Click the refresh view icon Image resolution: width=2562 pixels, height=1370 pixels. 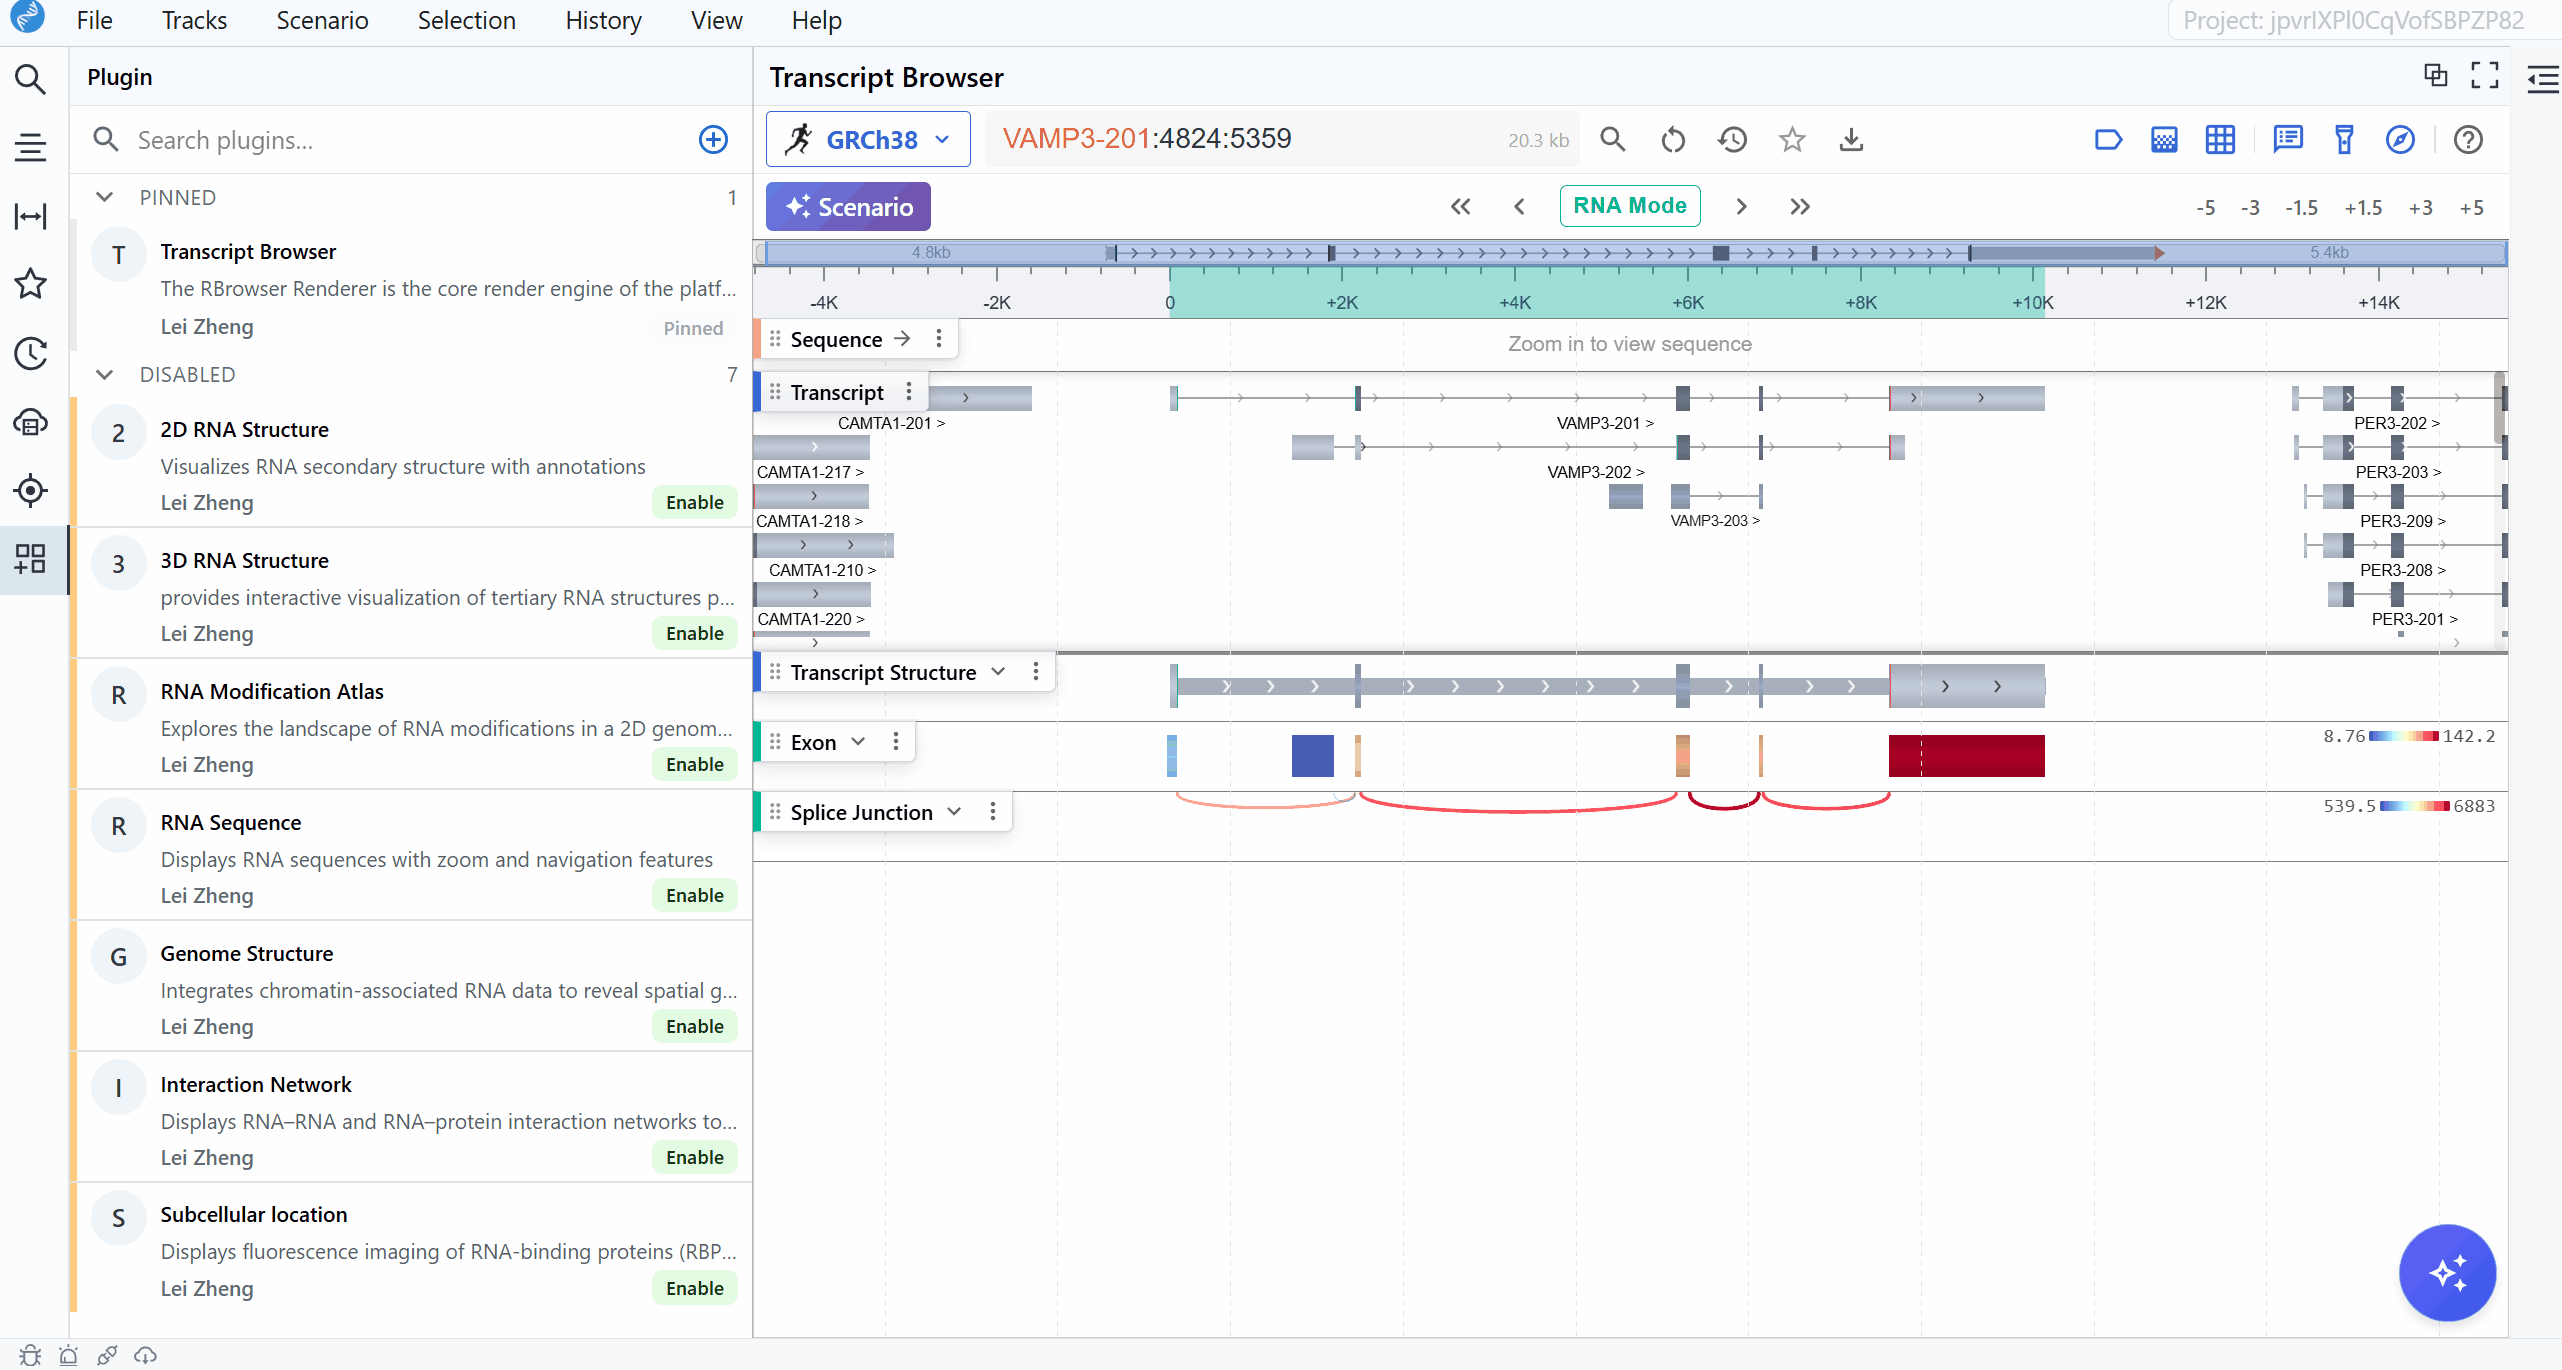(x=1673, y=140)
